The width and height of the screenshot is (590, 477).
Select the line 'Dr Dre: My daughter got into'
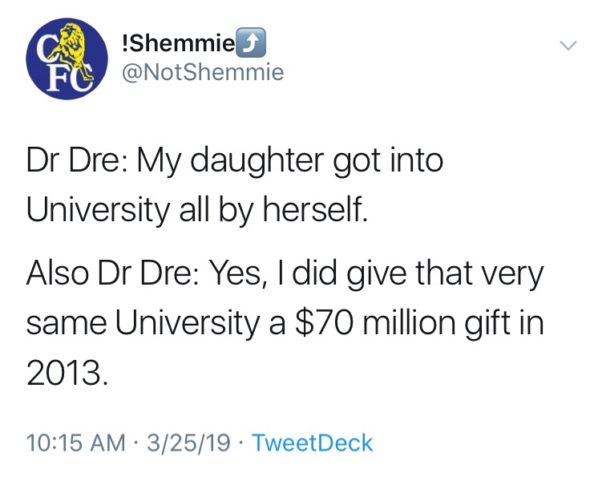click(234, 162)
